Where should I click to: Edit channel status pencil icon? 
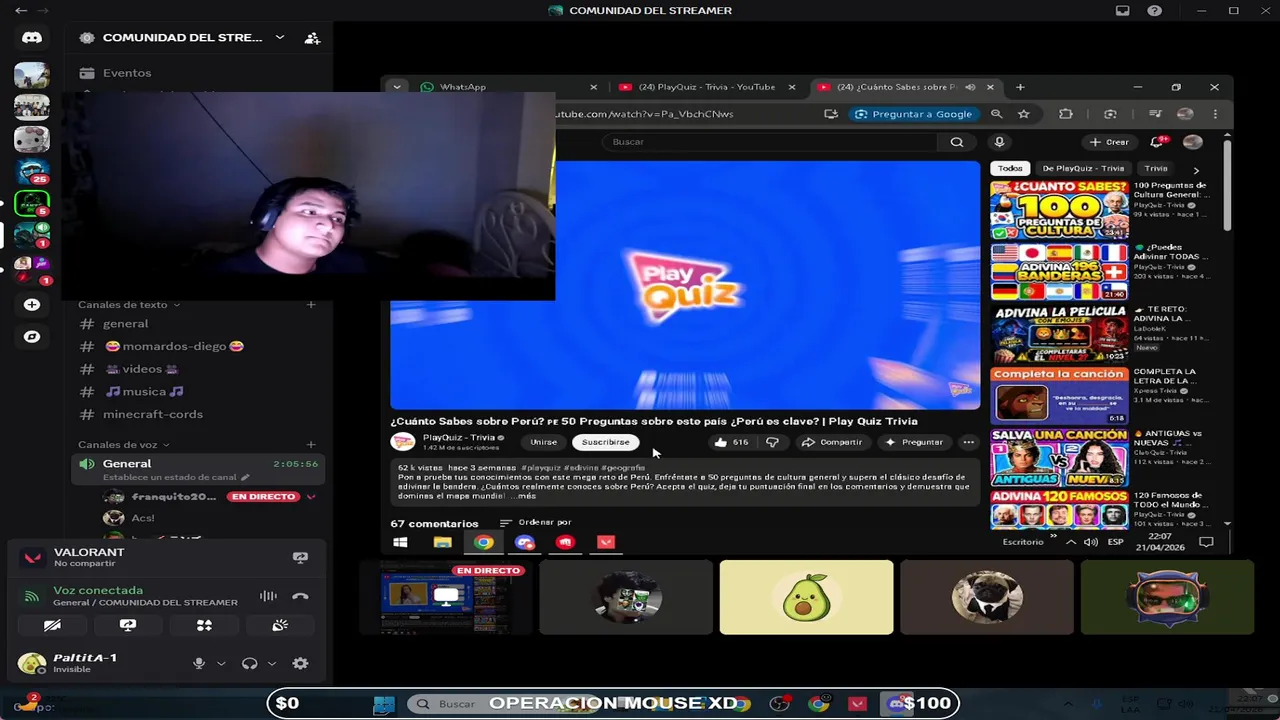245,477
